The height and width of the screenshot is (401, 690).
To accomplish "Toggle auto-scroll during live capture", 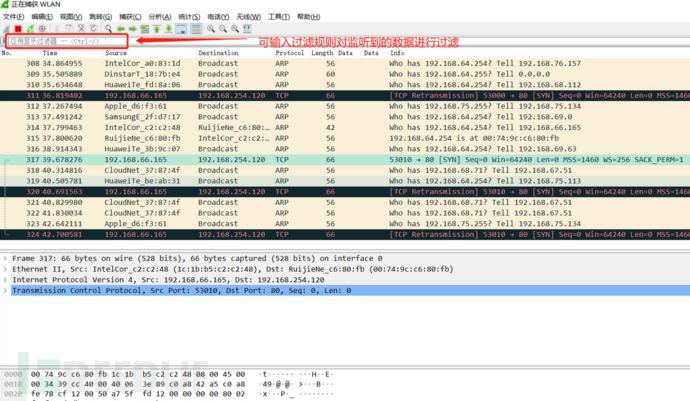I will click(182, 30).
